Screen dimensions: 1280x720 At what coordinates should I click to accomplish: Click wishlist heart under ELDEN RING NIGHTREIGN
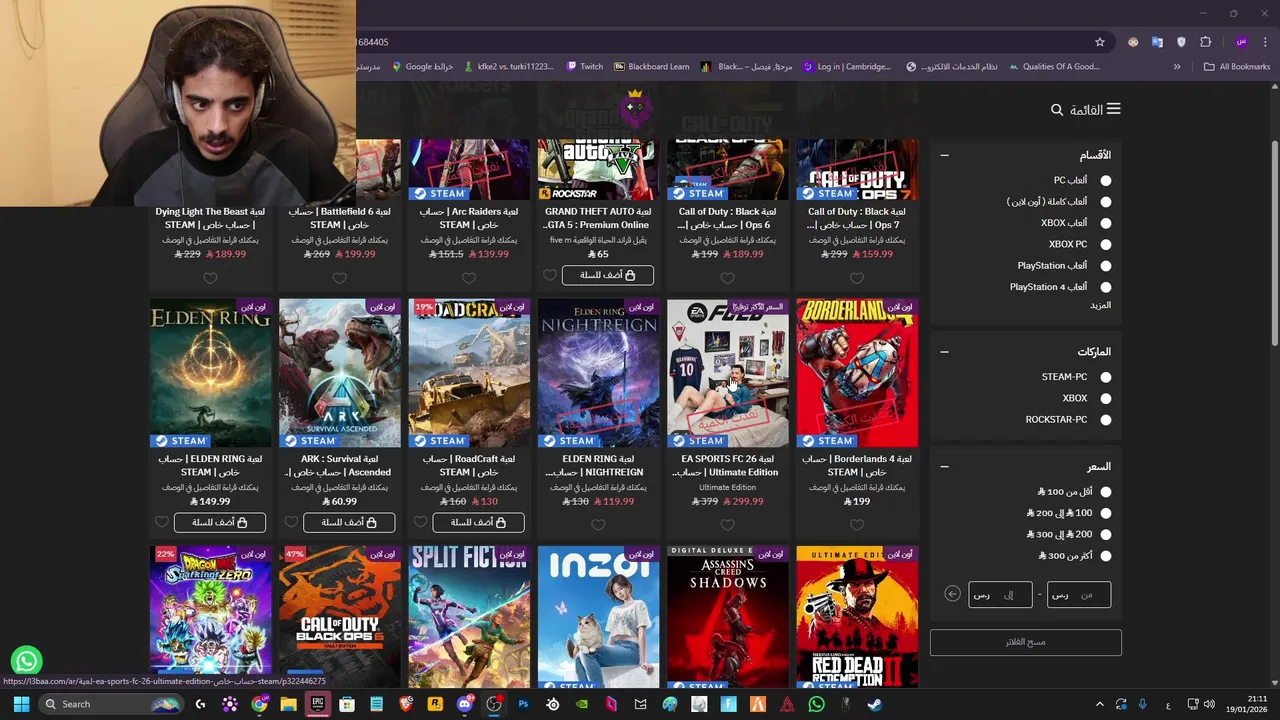598,525
